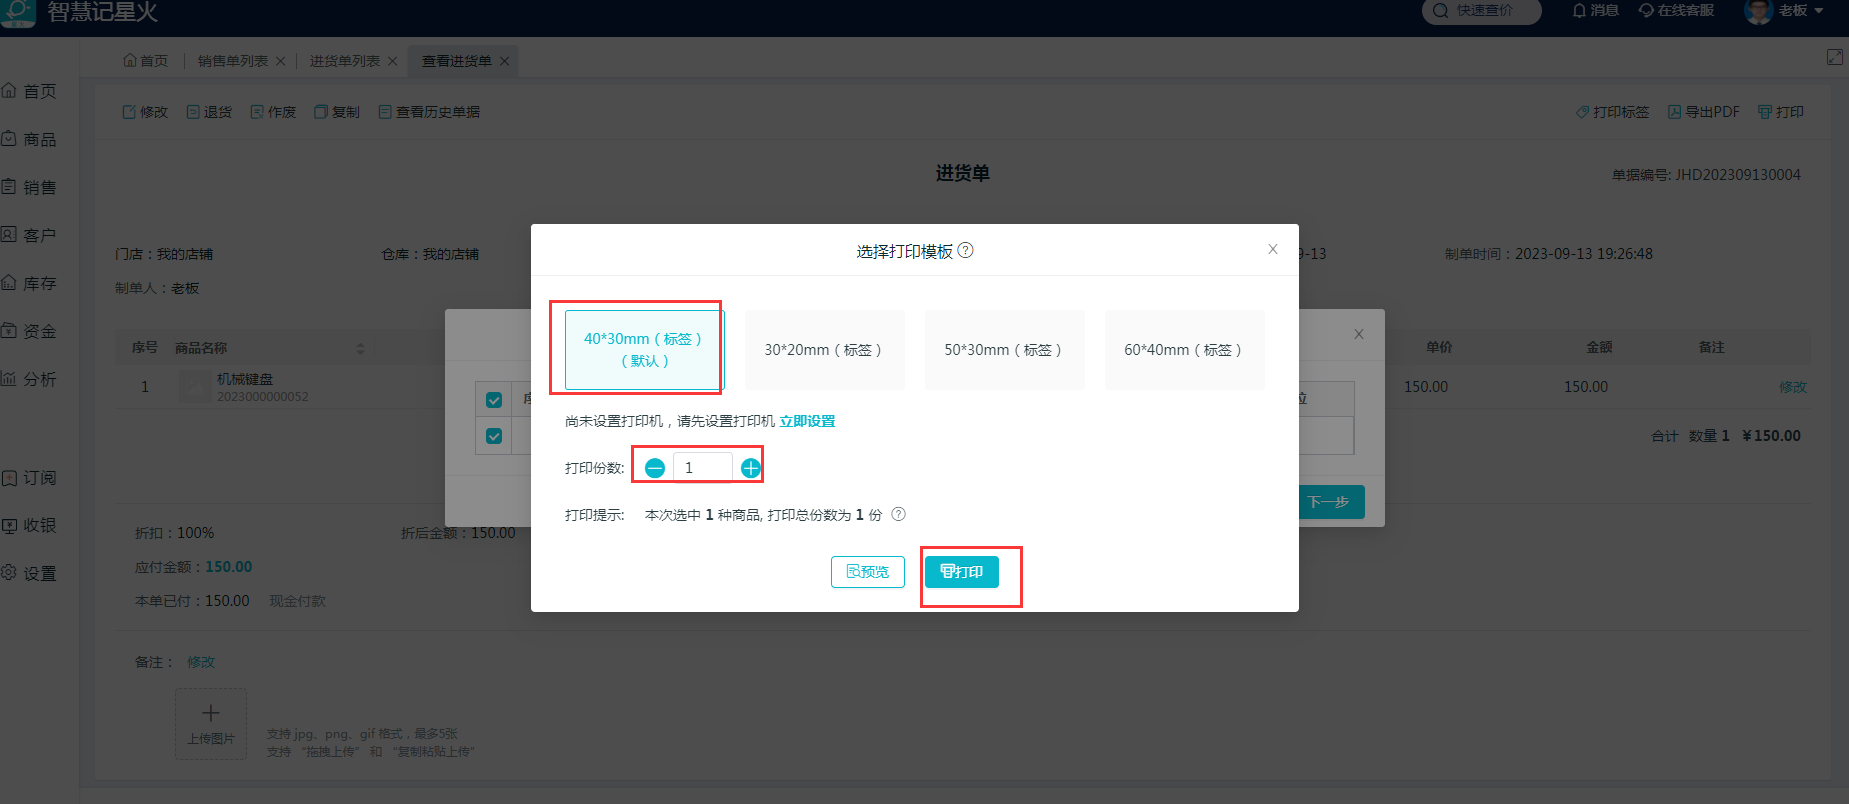Click the 预览 preview button
Screen dimensions: 1849x804
click(x=867, y=572)
